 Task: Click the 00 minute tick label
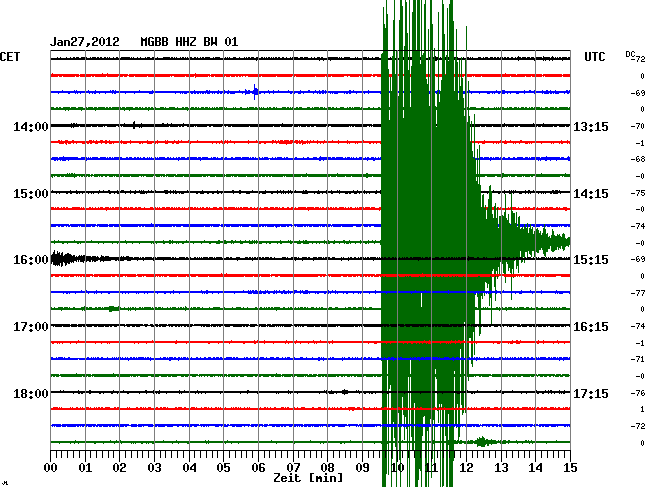51,468
